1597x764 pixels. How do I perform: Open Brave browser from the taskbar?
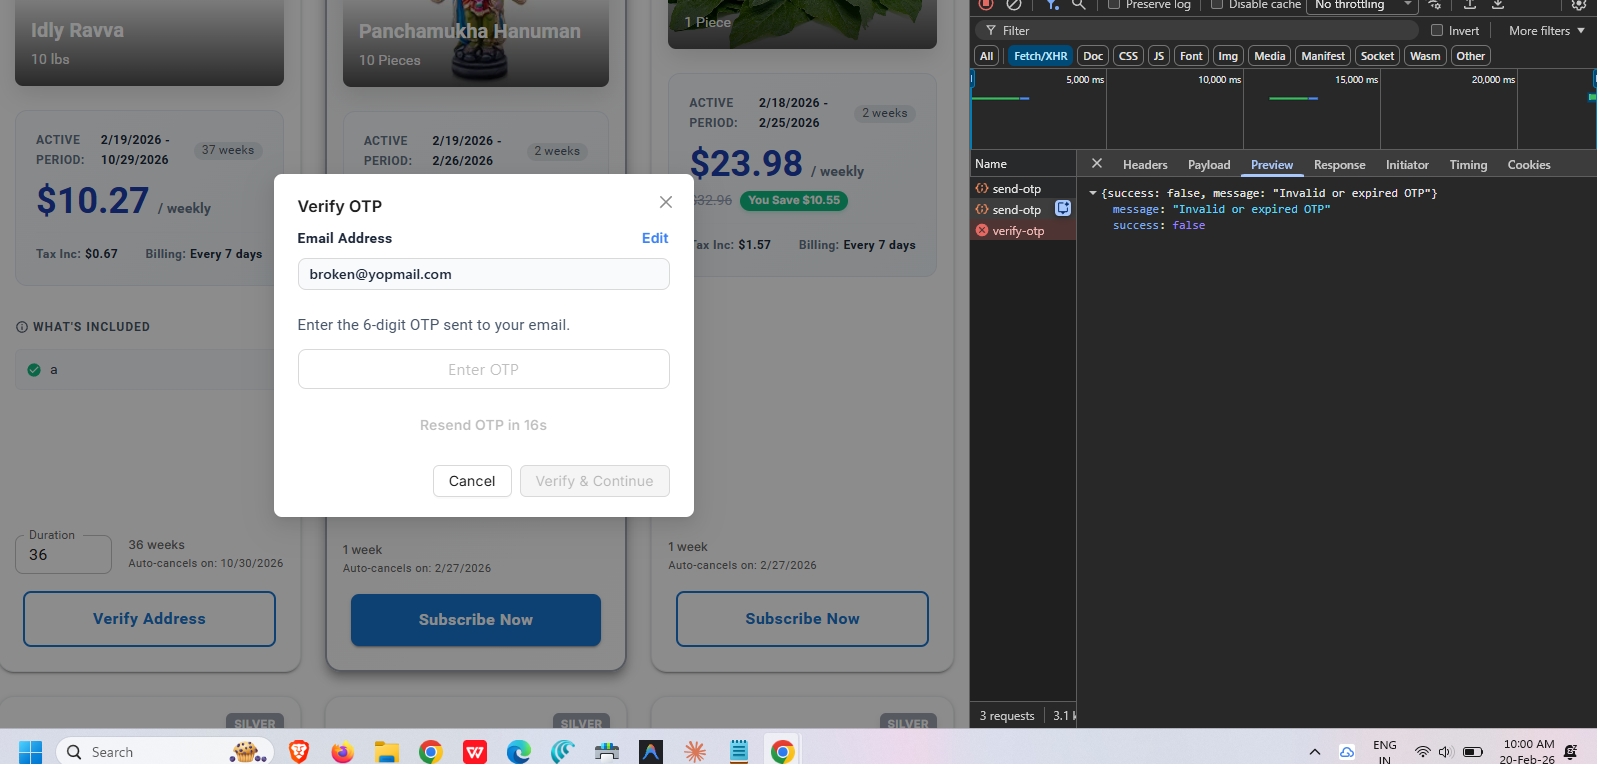[x=299, y=752]
